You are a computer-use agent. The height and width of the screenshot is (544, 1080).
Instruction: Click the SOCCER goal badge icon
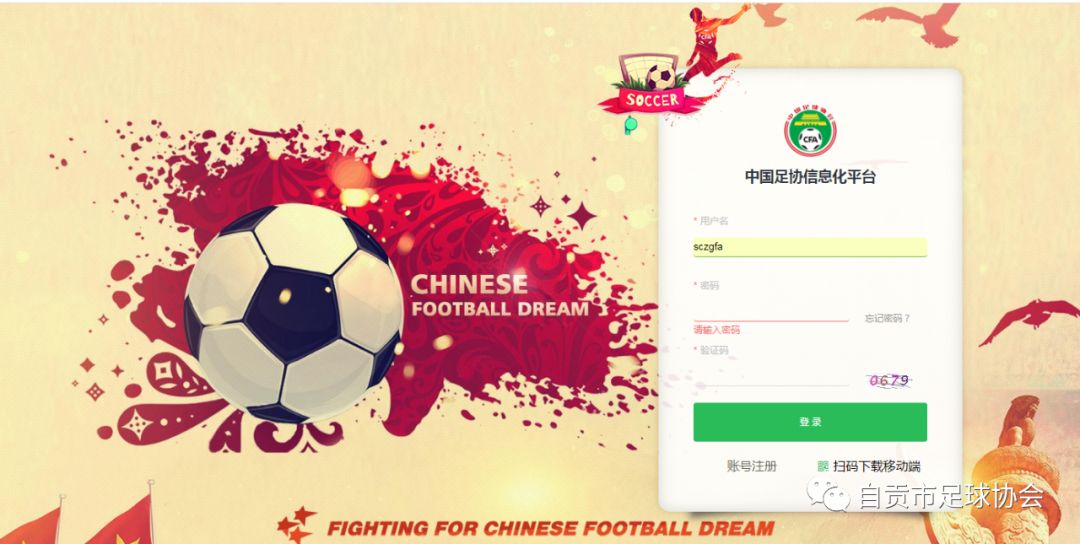[652, 83]
